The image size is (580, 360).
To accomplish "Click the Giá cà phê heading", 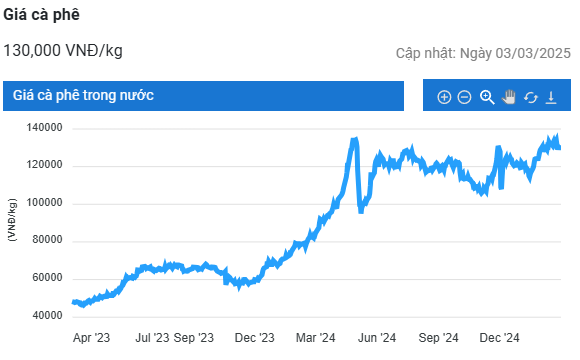I will [x=41, y=15].
